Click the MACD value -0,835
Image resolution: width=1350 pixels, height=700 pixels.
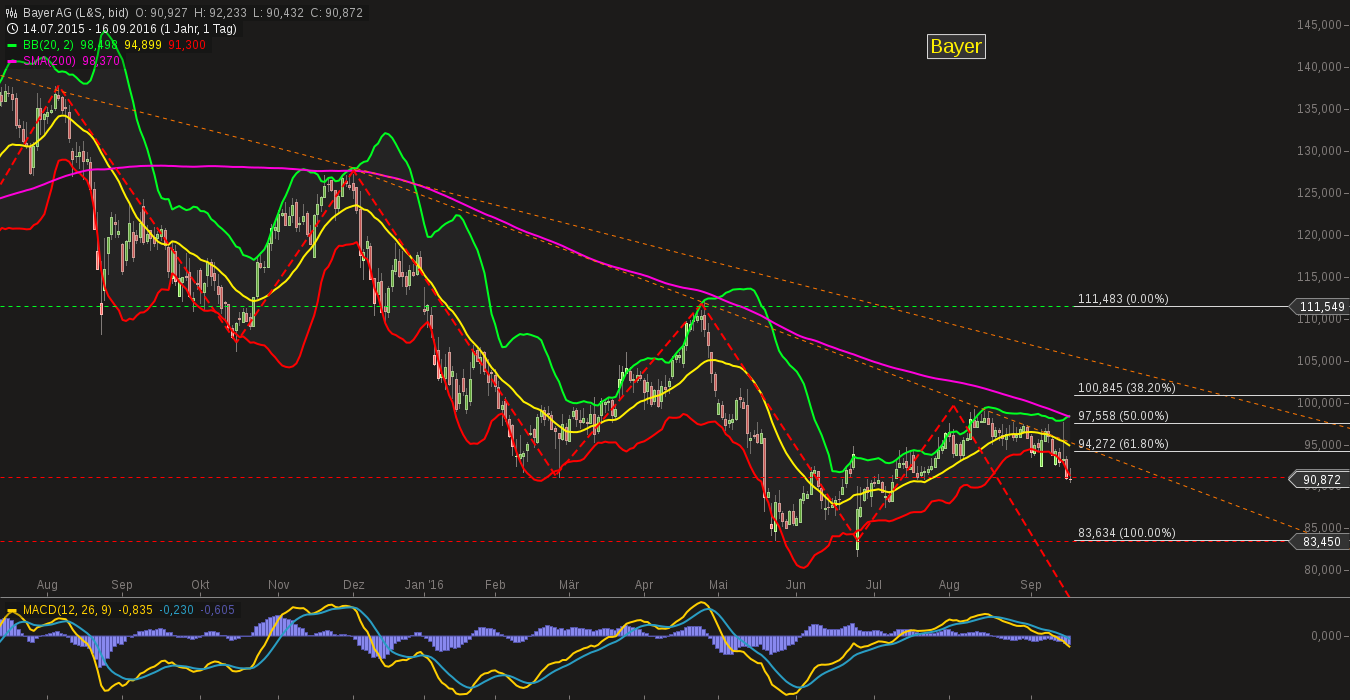tap(135, 610)
